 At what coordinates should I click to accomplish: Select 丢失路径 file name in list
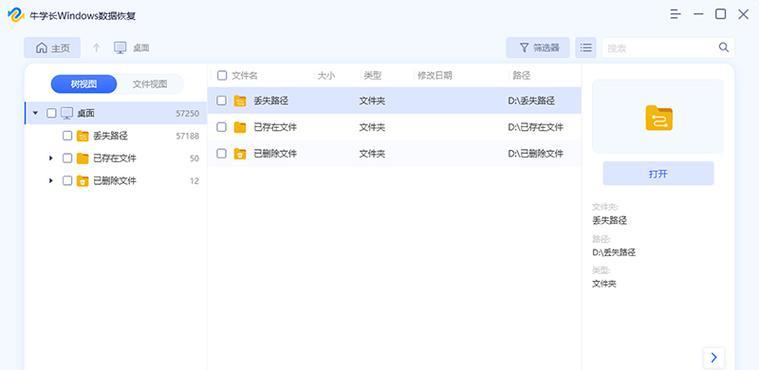[x=271, y=101]
